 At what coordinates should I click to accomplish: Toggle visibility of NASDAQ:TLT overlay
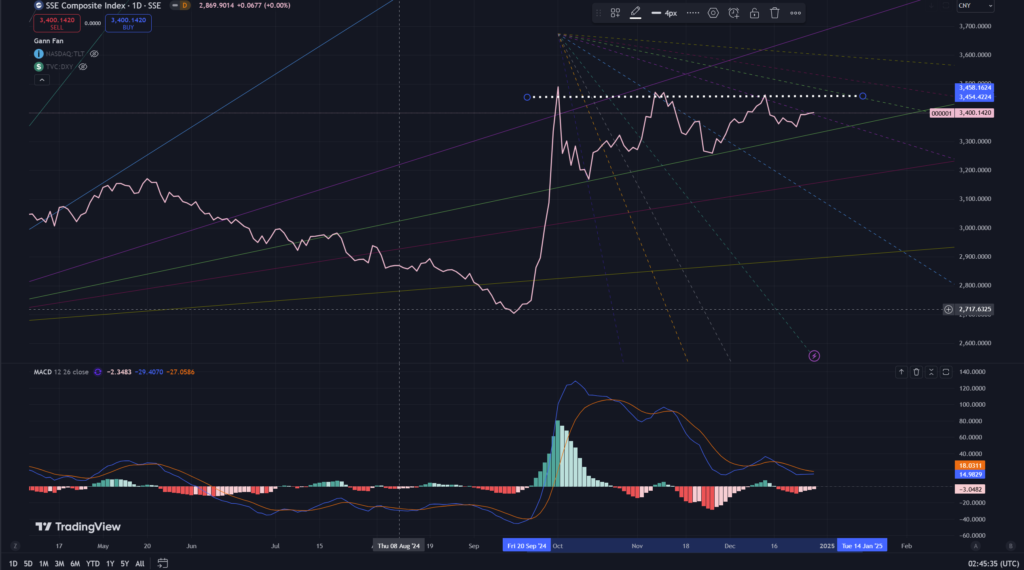(x=94, y=54)
